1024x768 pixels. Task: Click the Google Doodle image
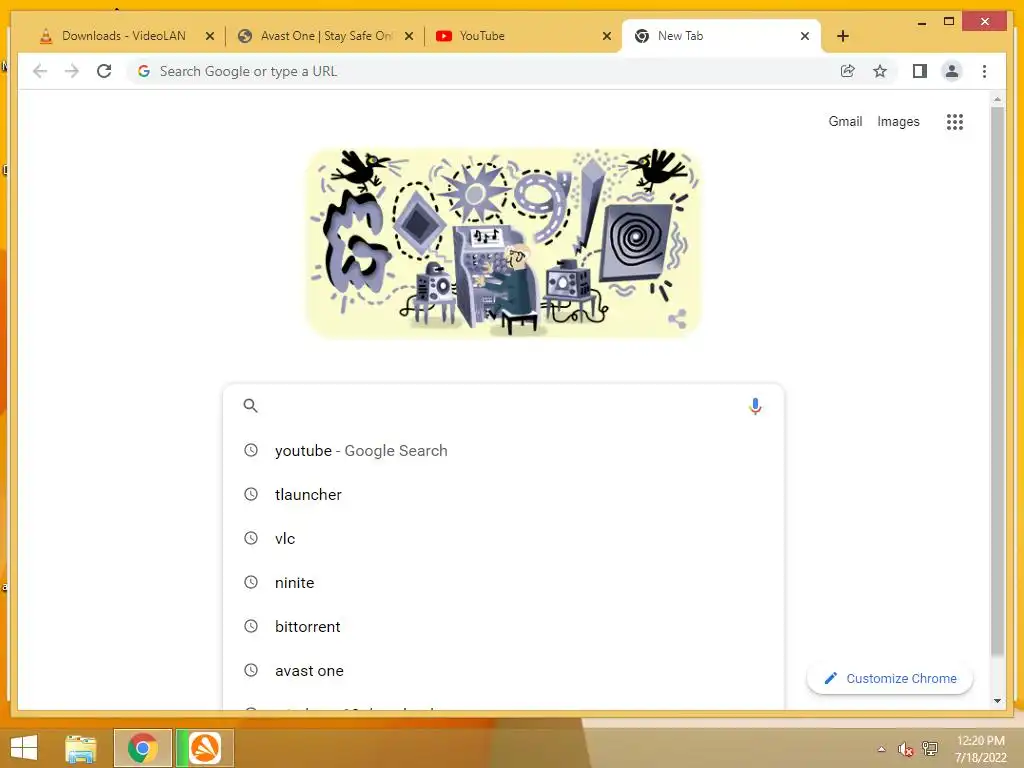click(x=503, y=243)
